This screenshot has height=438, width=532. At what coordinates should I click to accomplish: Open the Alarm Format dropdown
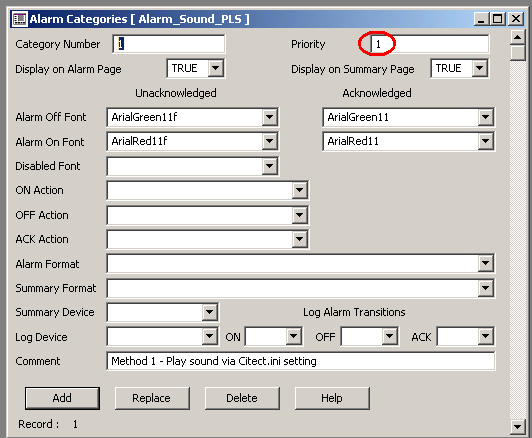[486, 263]
